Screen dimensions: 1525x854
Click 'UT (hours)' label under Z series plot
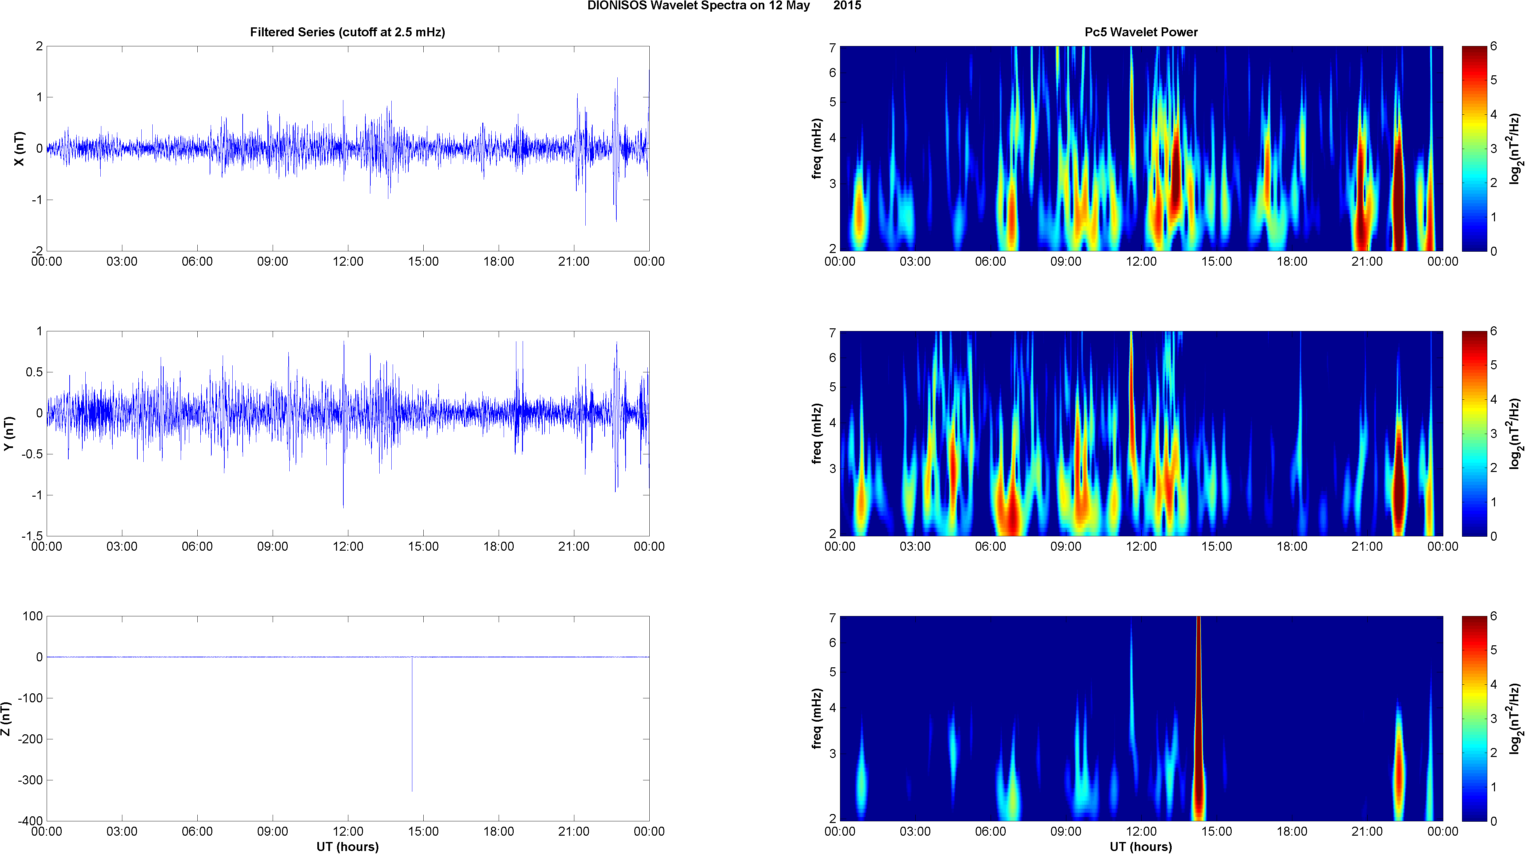pyautogui.click(x=347, y=847)
